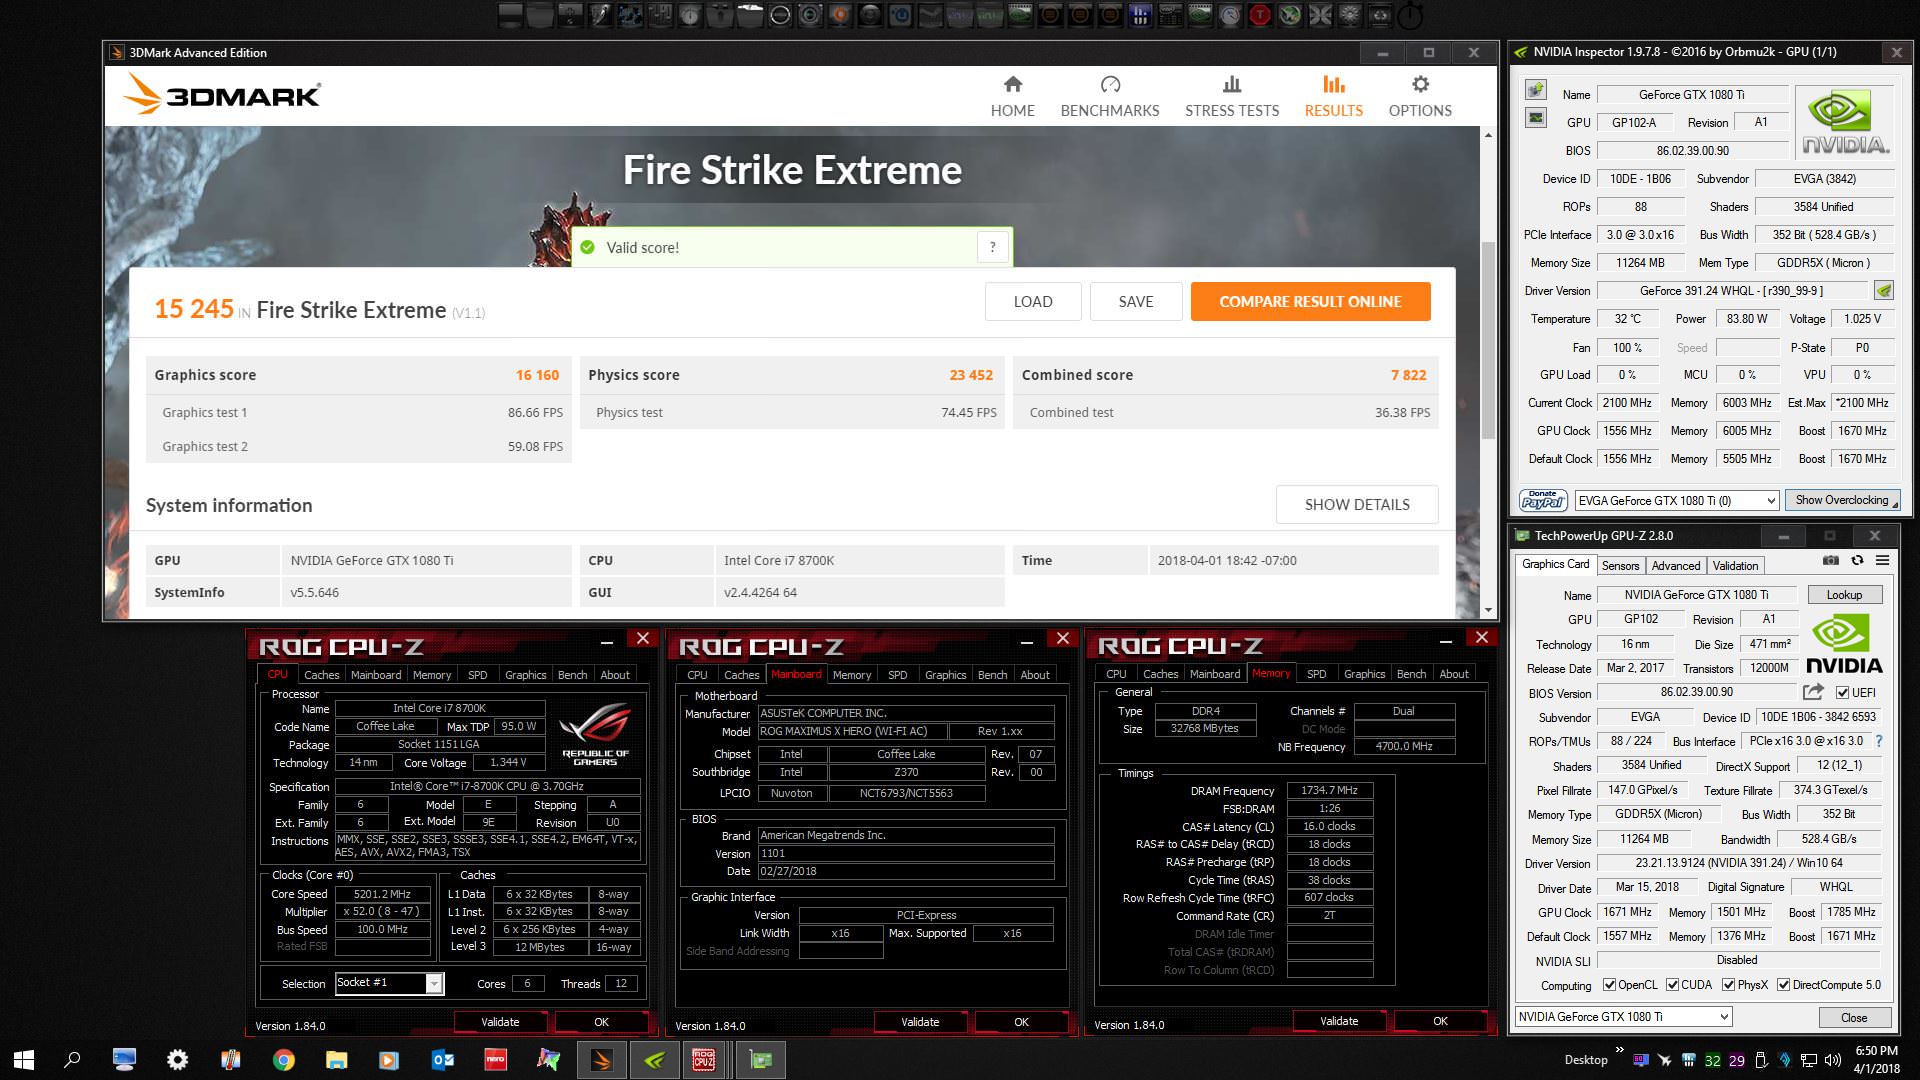This screenshot has width=1920, height=1080.
Task: Click Show Overclocking in NVIDIA Inspector
Action: 1842,500
